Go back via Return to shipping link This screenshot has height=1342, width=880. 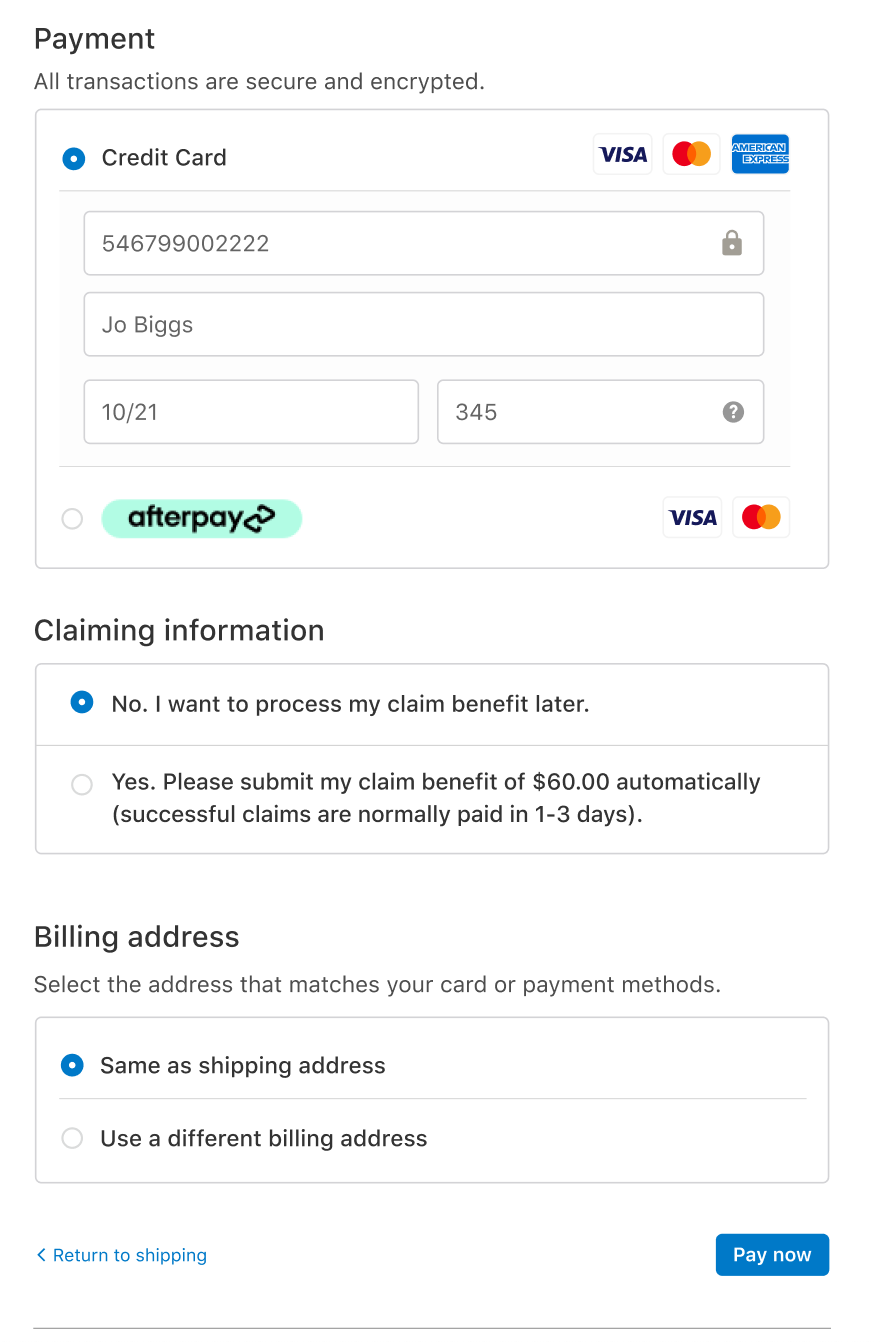(x=121, y=1255)
